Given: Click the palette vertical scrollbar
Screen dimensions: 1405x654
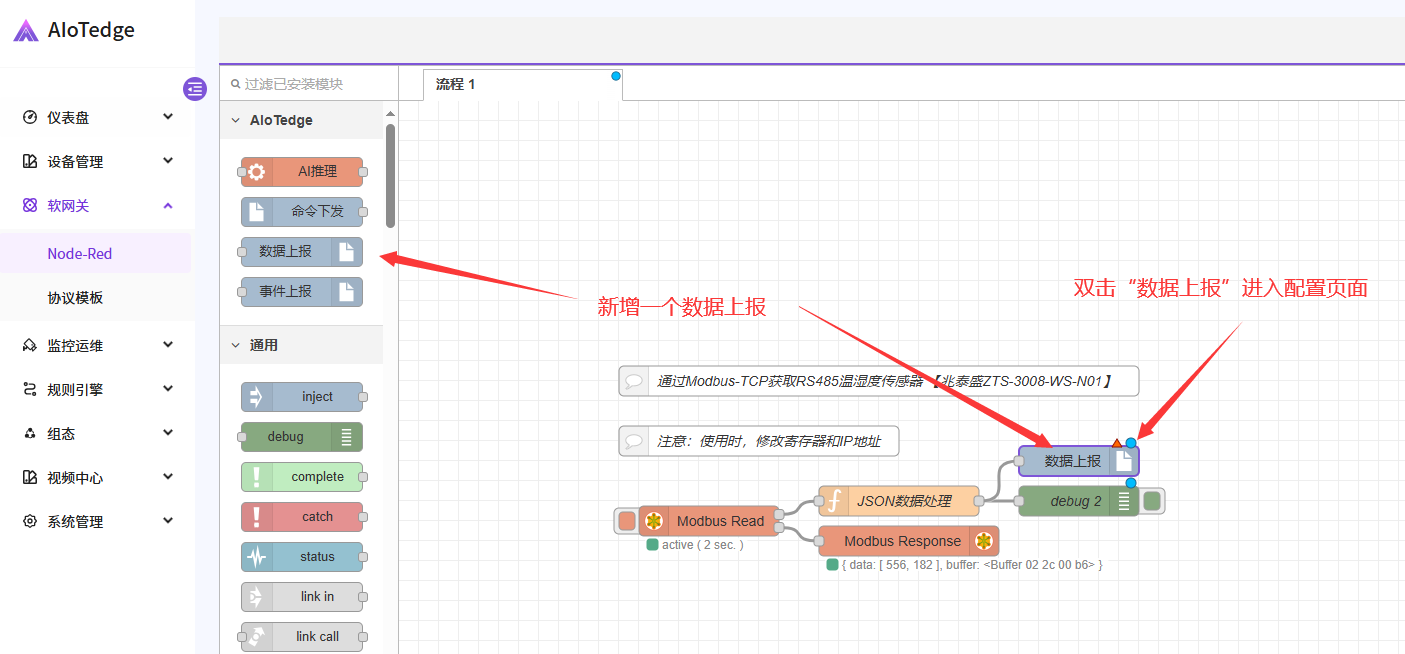Looking at the screenshot, I should (x=390, y=175).
